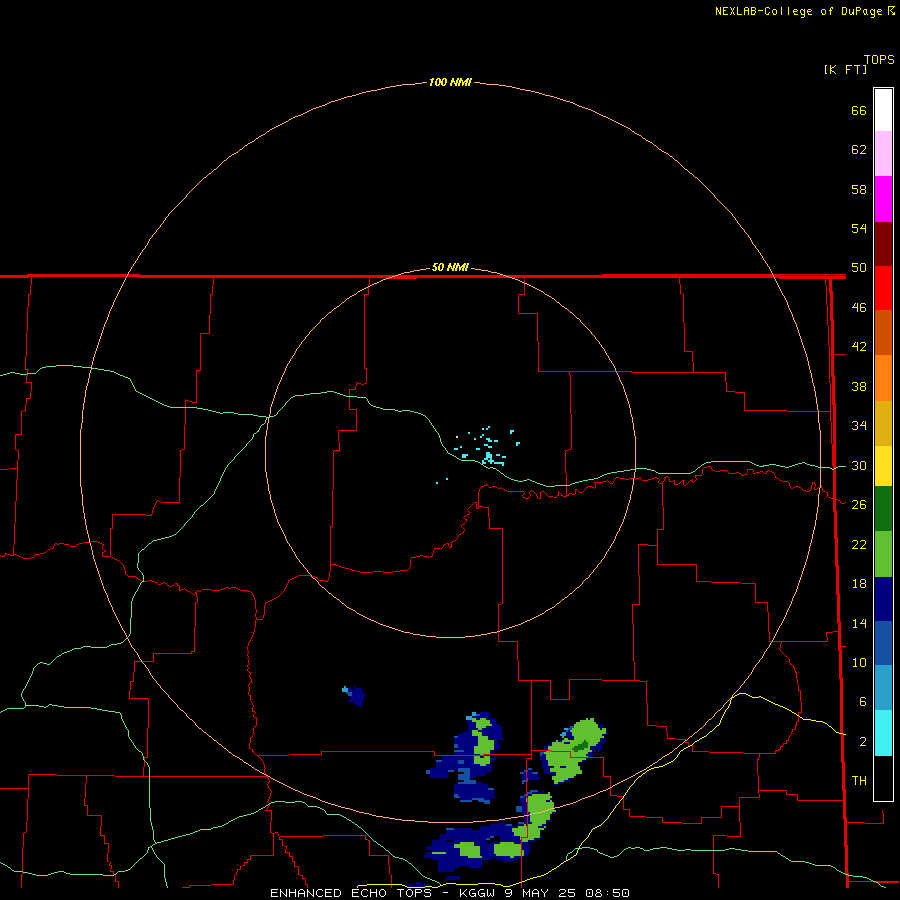Click the white swatch in the tops legend
The height and width of the screenshot is (900, 900).
[x=883, y=110]
